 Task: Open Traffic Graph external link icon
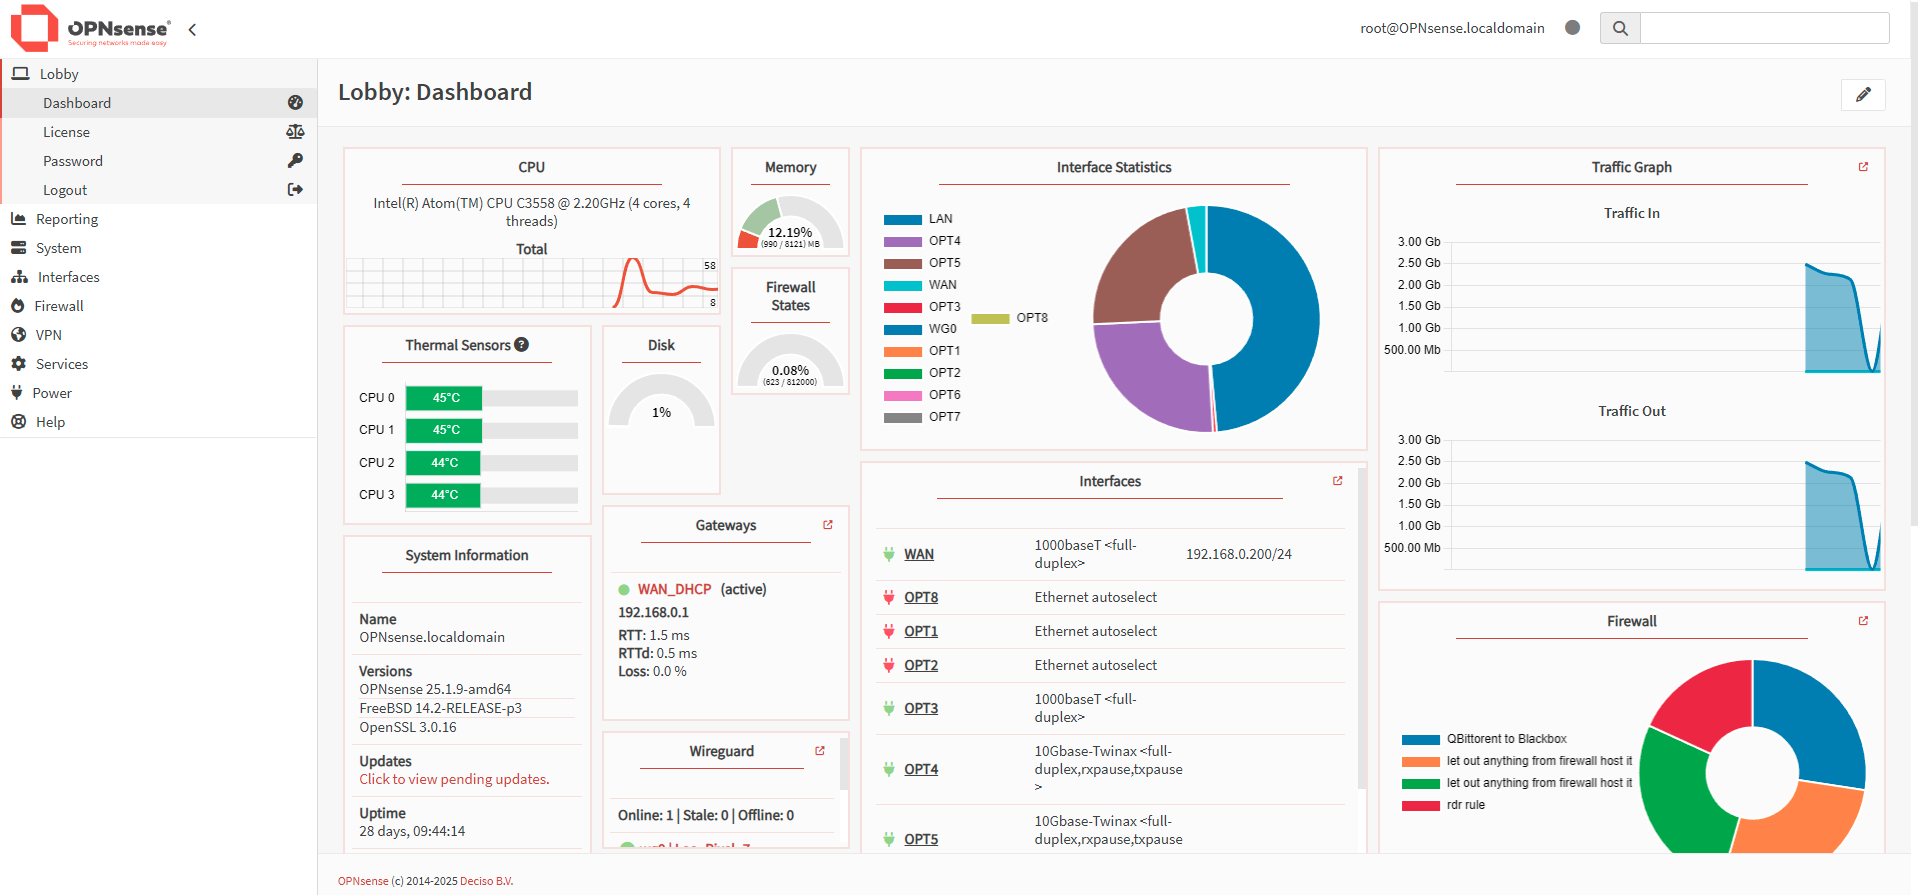coord(1863,167)
